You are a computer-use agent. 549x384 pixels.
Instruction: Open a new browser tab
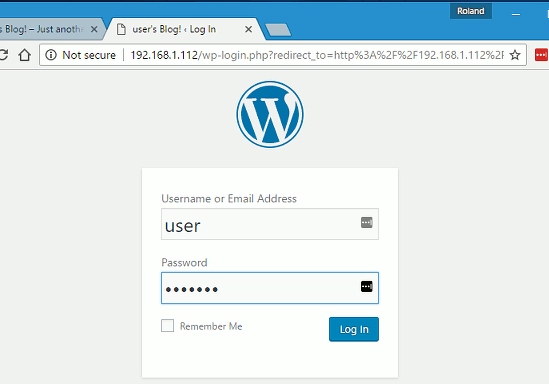(x=278, y=30)
